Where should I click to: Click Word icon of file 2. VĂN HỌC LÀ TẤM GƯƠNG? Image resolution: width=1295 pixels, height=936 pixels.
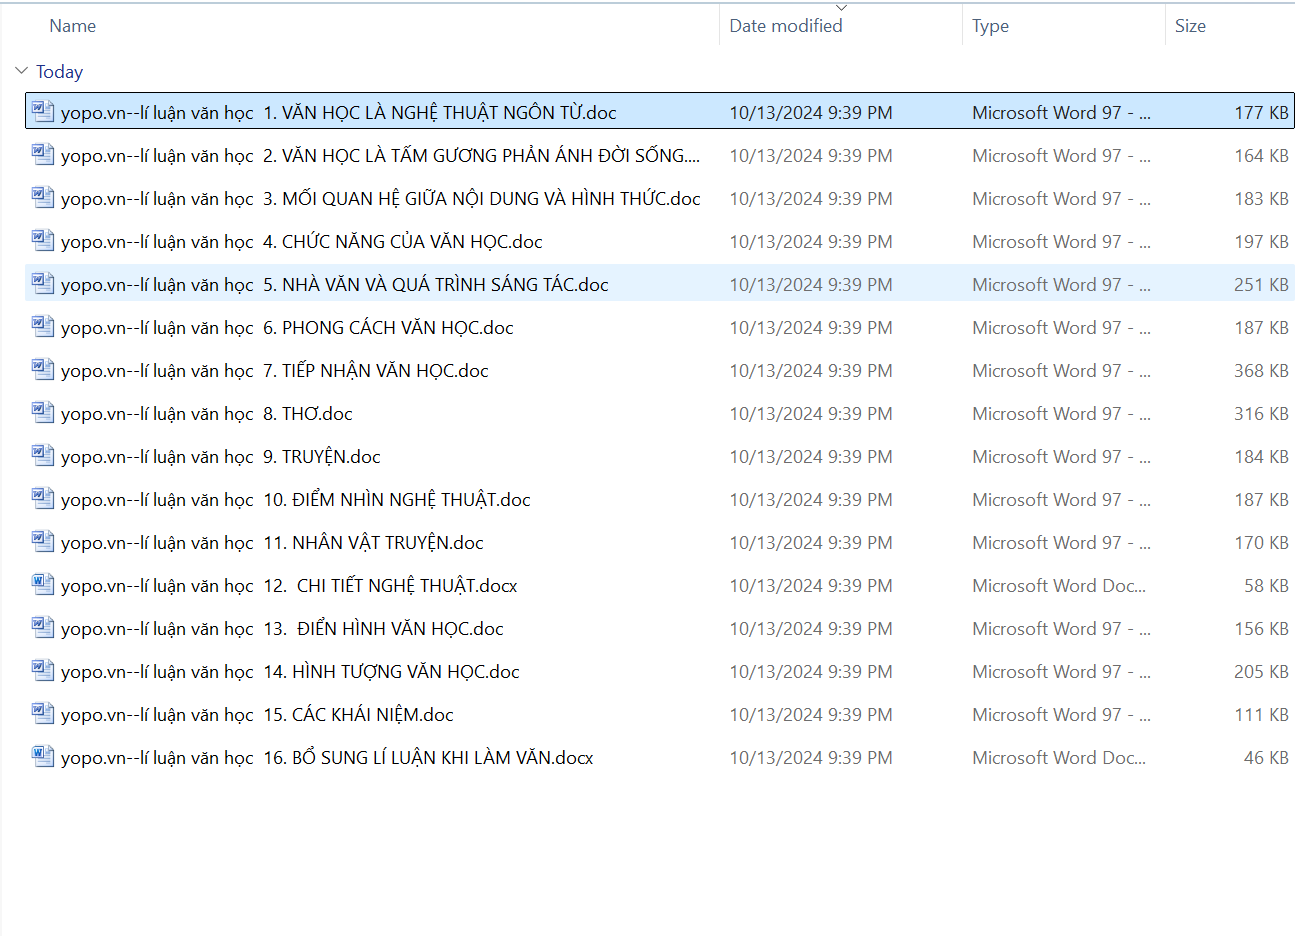point(42,154)
